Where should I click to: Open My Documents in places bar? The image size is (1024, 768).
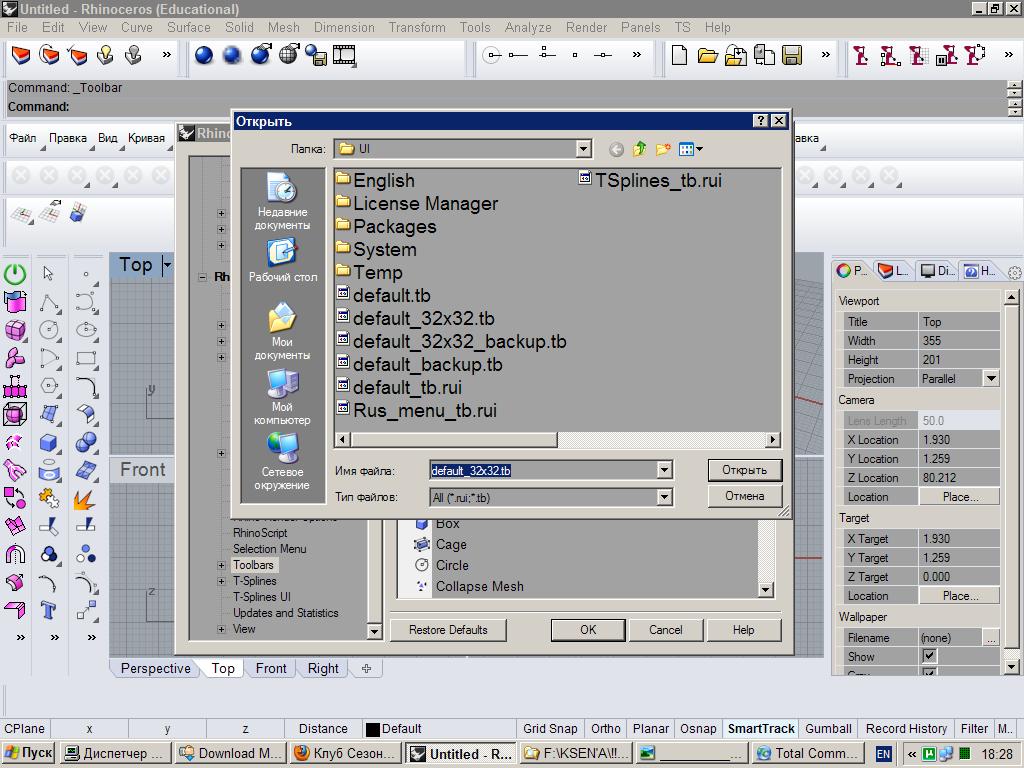pos(282,331)
